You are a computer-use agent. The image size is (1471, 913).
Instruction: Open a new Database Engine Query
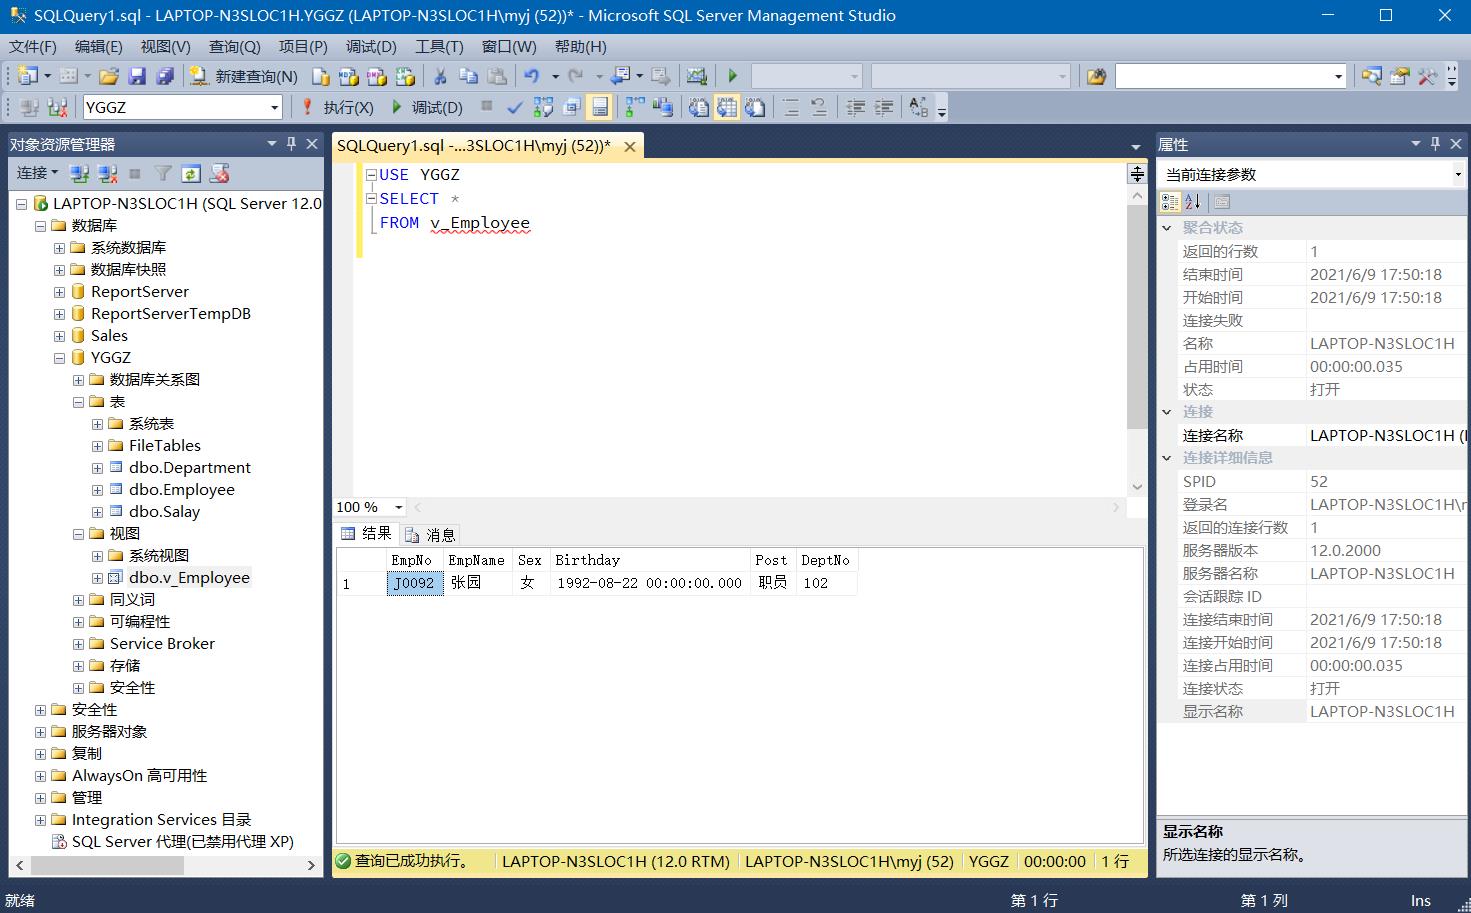click(321, 76)
